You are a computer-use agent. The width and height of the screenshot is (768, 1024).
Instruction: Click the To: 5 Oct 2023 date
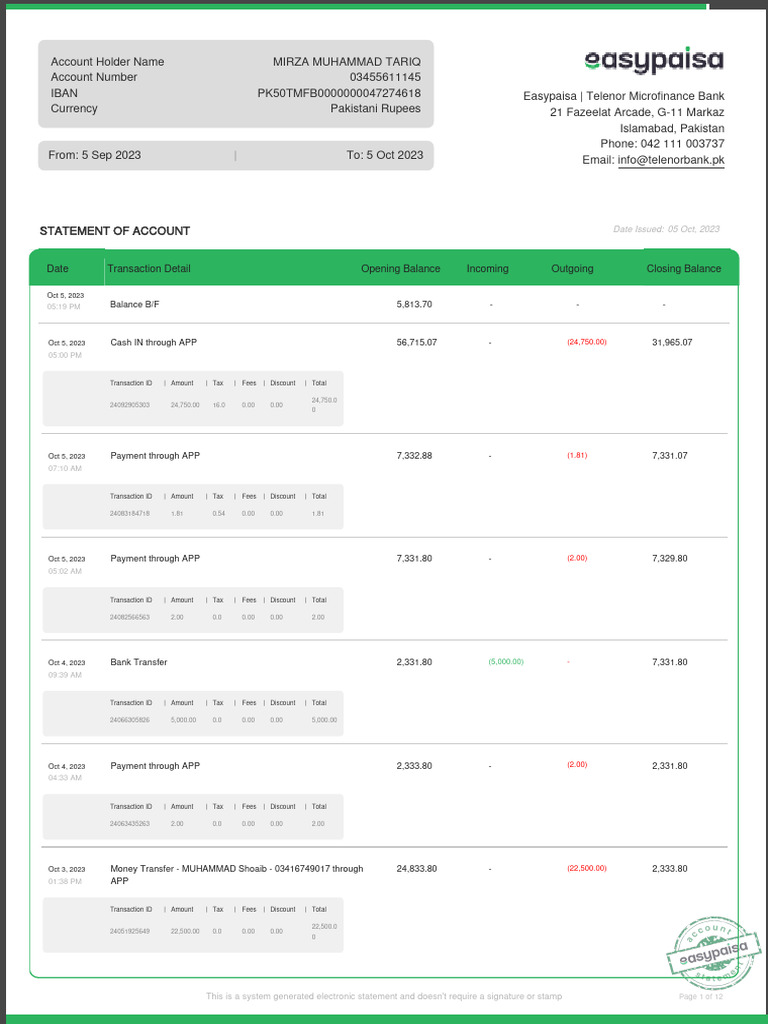pos(385,155)
